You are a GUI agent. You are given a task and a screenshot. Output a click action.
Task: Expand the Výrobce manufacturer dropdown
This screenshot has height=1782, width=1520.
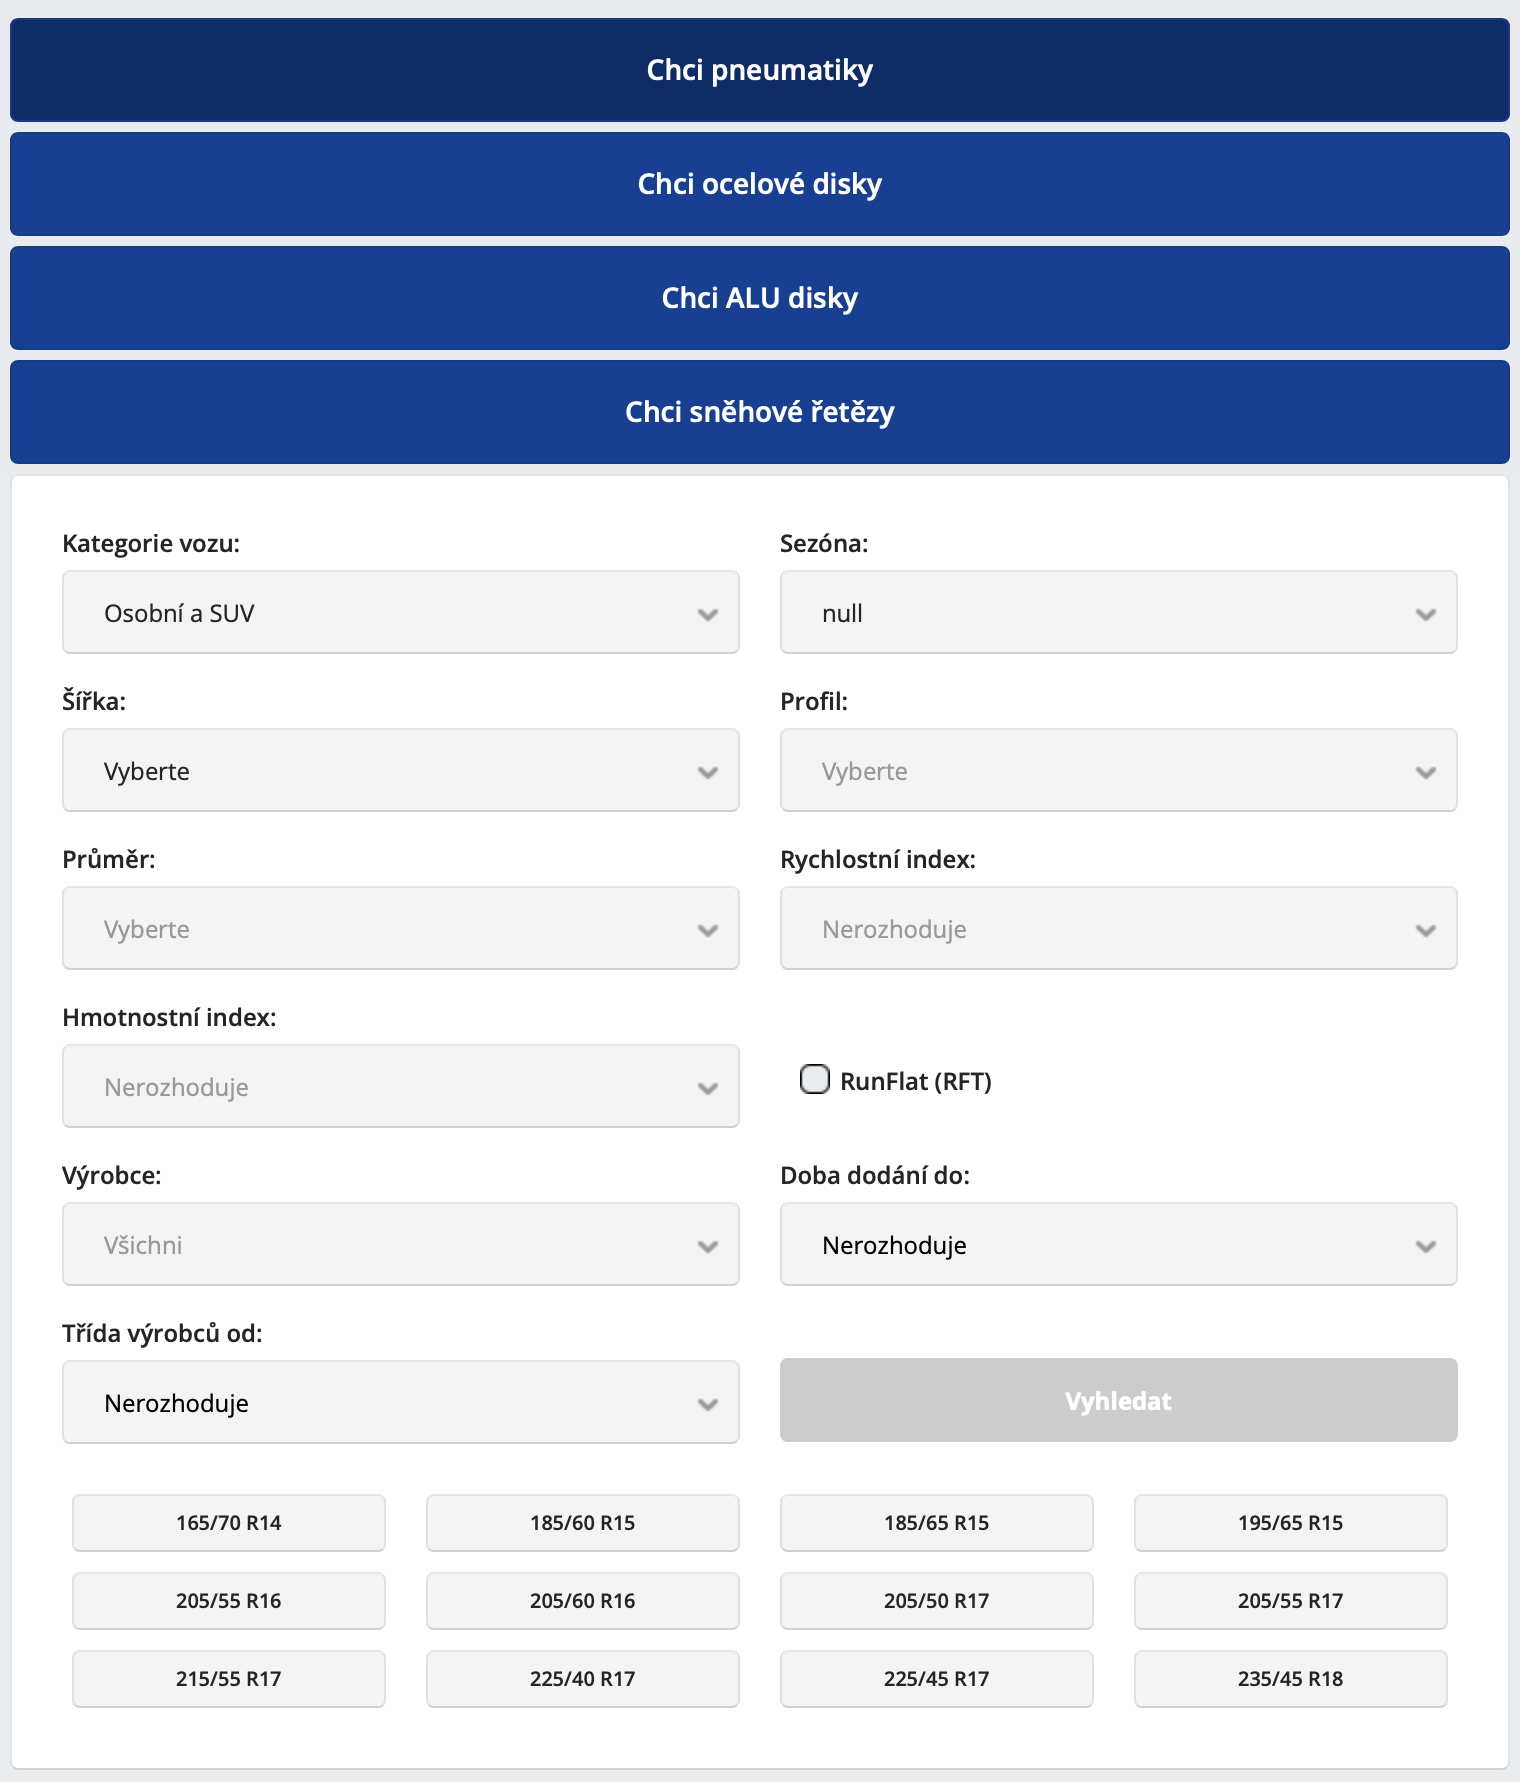click(x=400, y=1245)
